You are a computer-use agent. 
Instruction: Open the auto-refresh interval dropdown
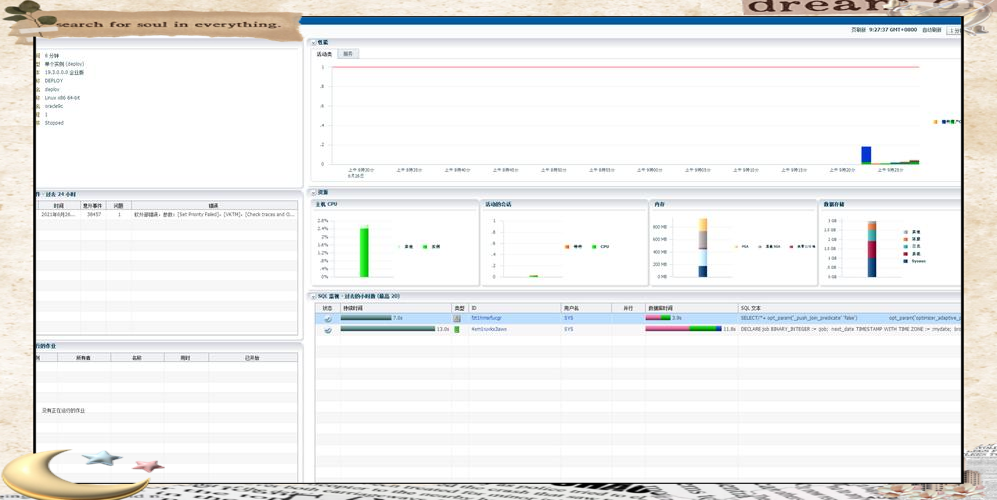953,30
